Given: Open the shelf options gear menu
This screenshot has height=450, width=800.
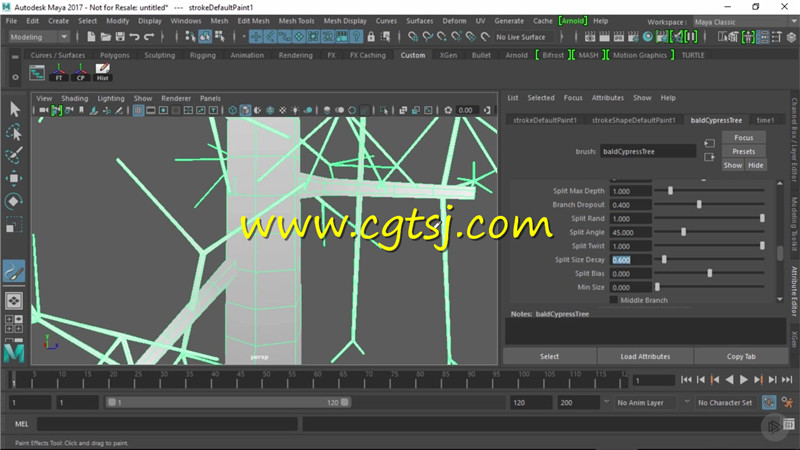Looking at the screenshot, I should [x=15, y=77].
